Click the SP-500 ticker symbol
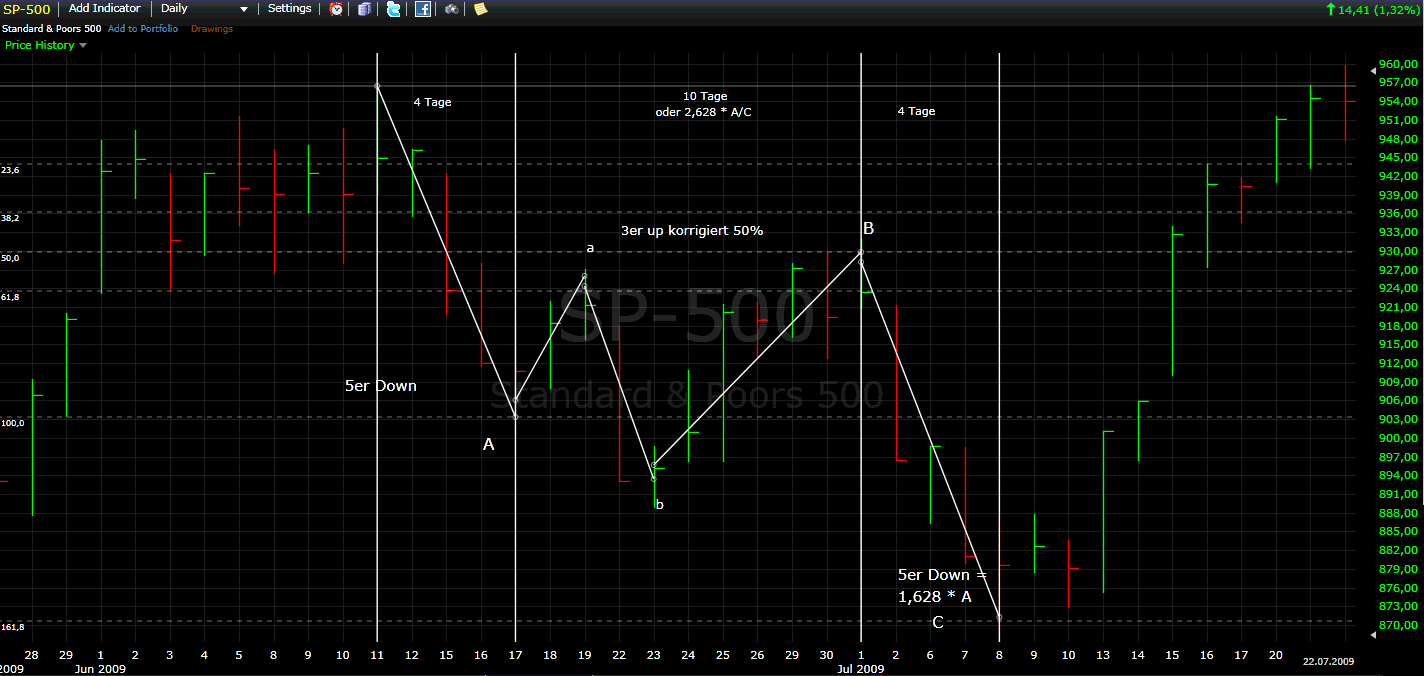Screen dimensions: 1424x676 [x=26, y=9]
